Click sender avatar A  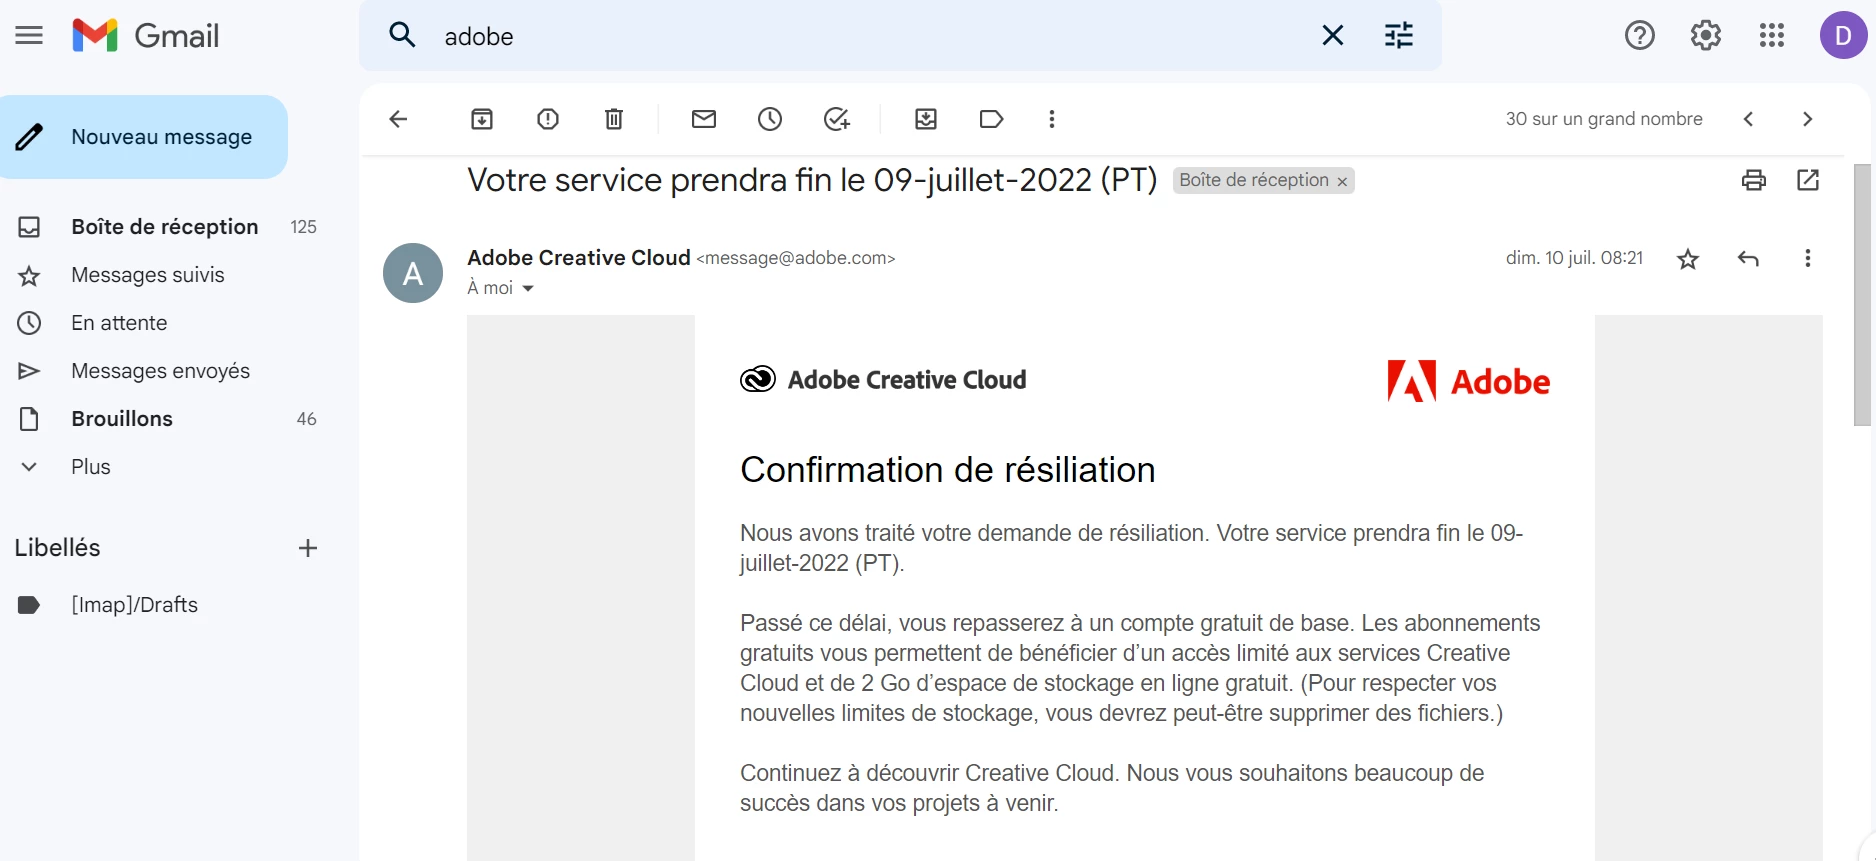pyautogui.click(x=413, y=273)
